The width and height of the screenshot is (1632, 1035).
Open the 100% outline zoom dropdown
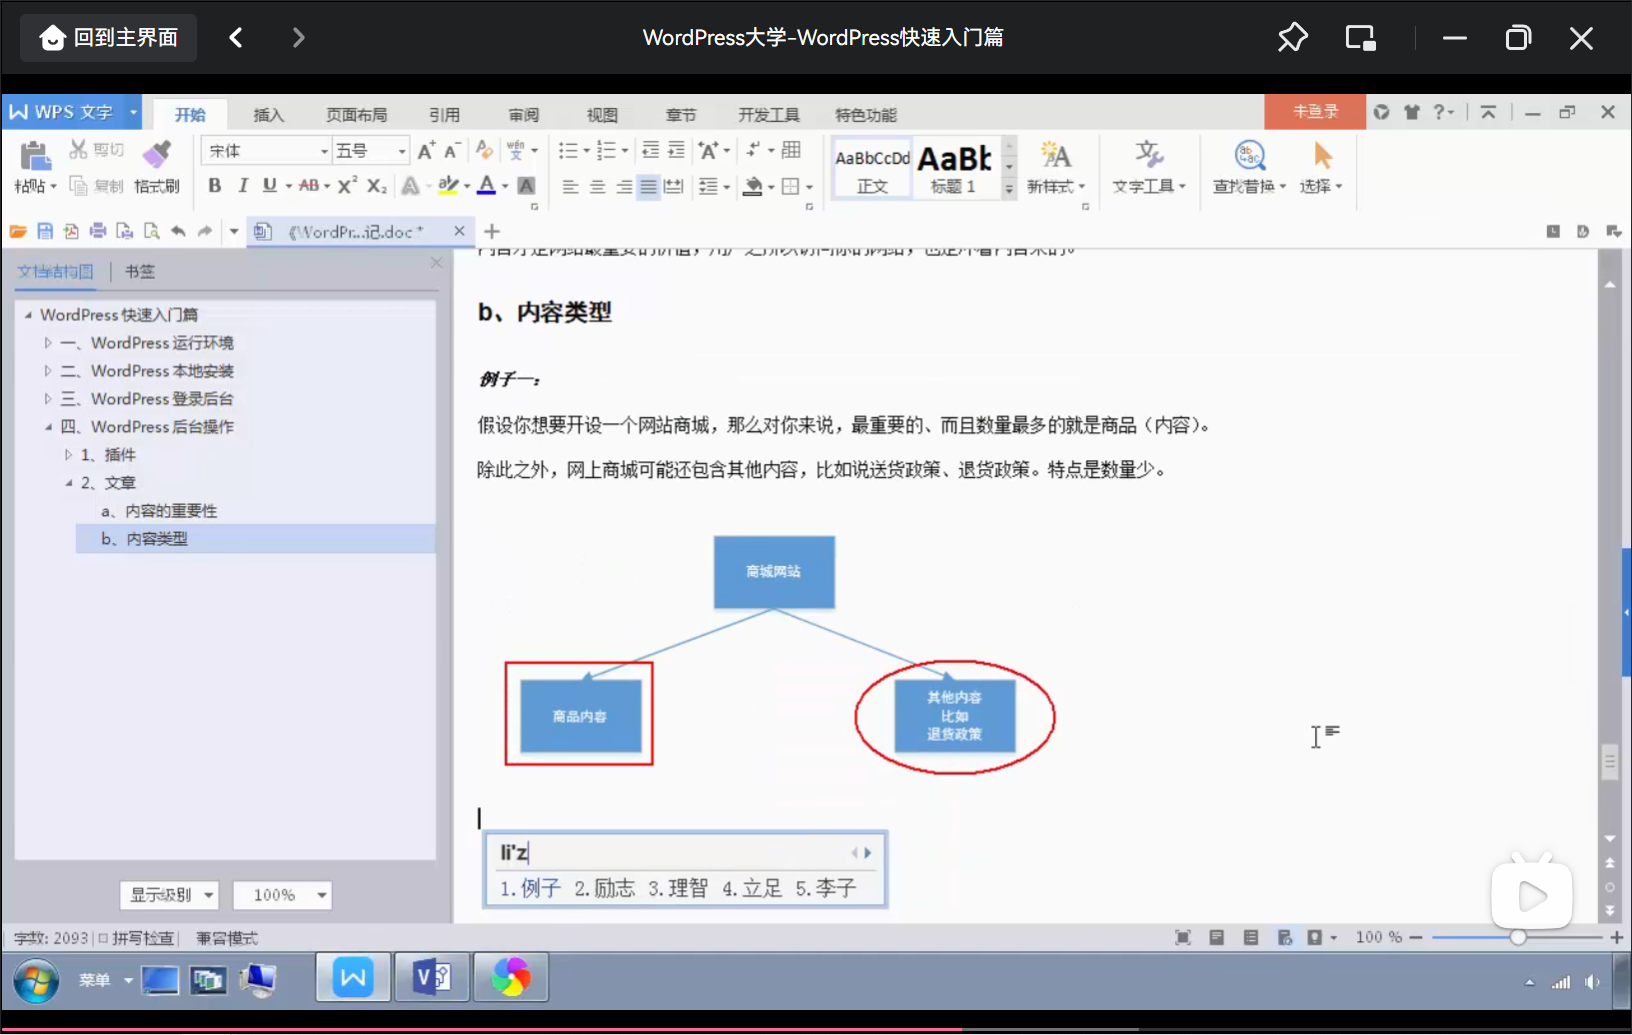(282, 895)
